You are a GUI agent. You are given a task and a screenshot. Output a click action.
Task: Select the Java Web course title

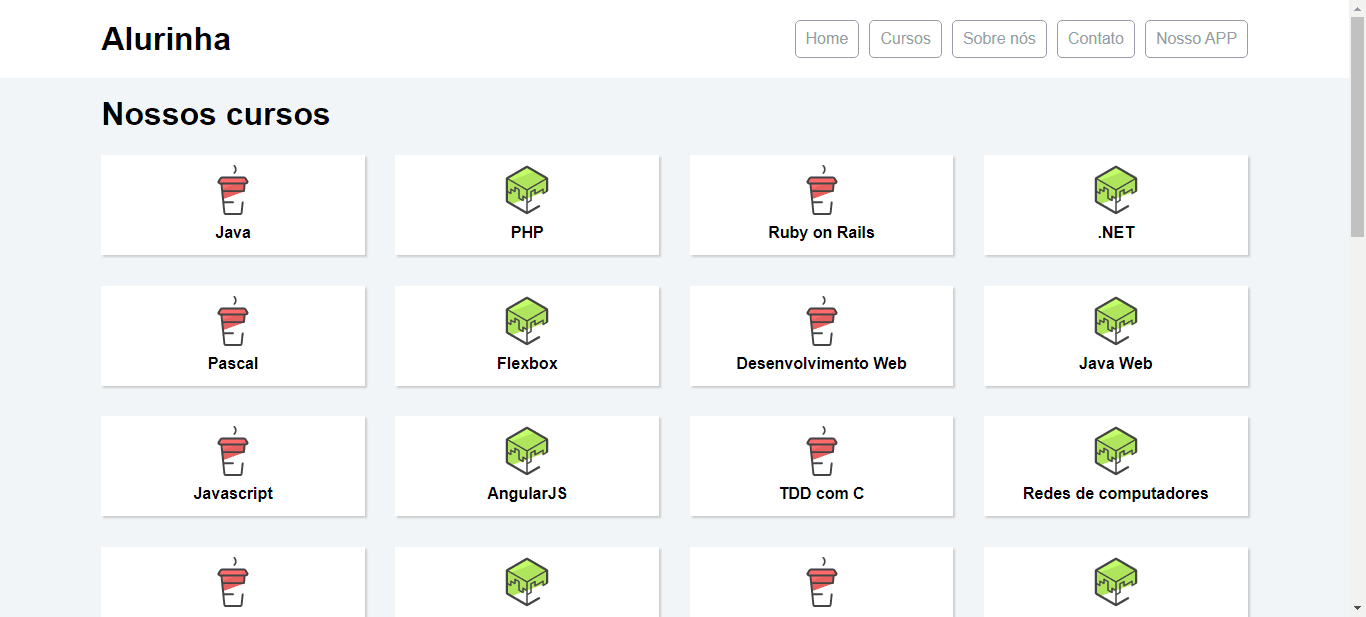[1116, 363]
